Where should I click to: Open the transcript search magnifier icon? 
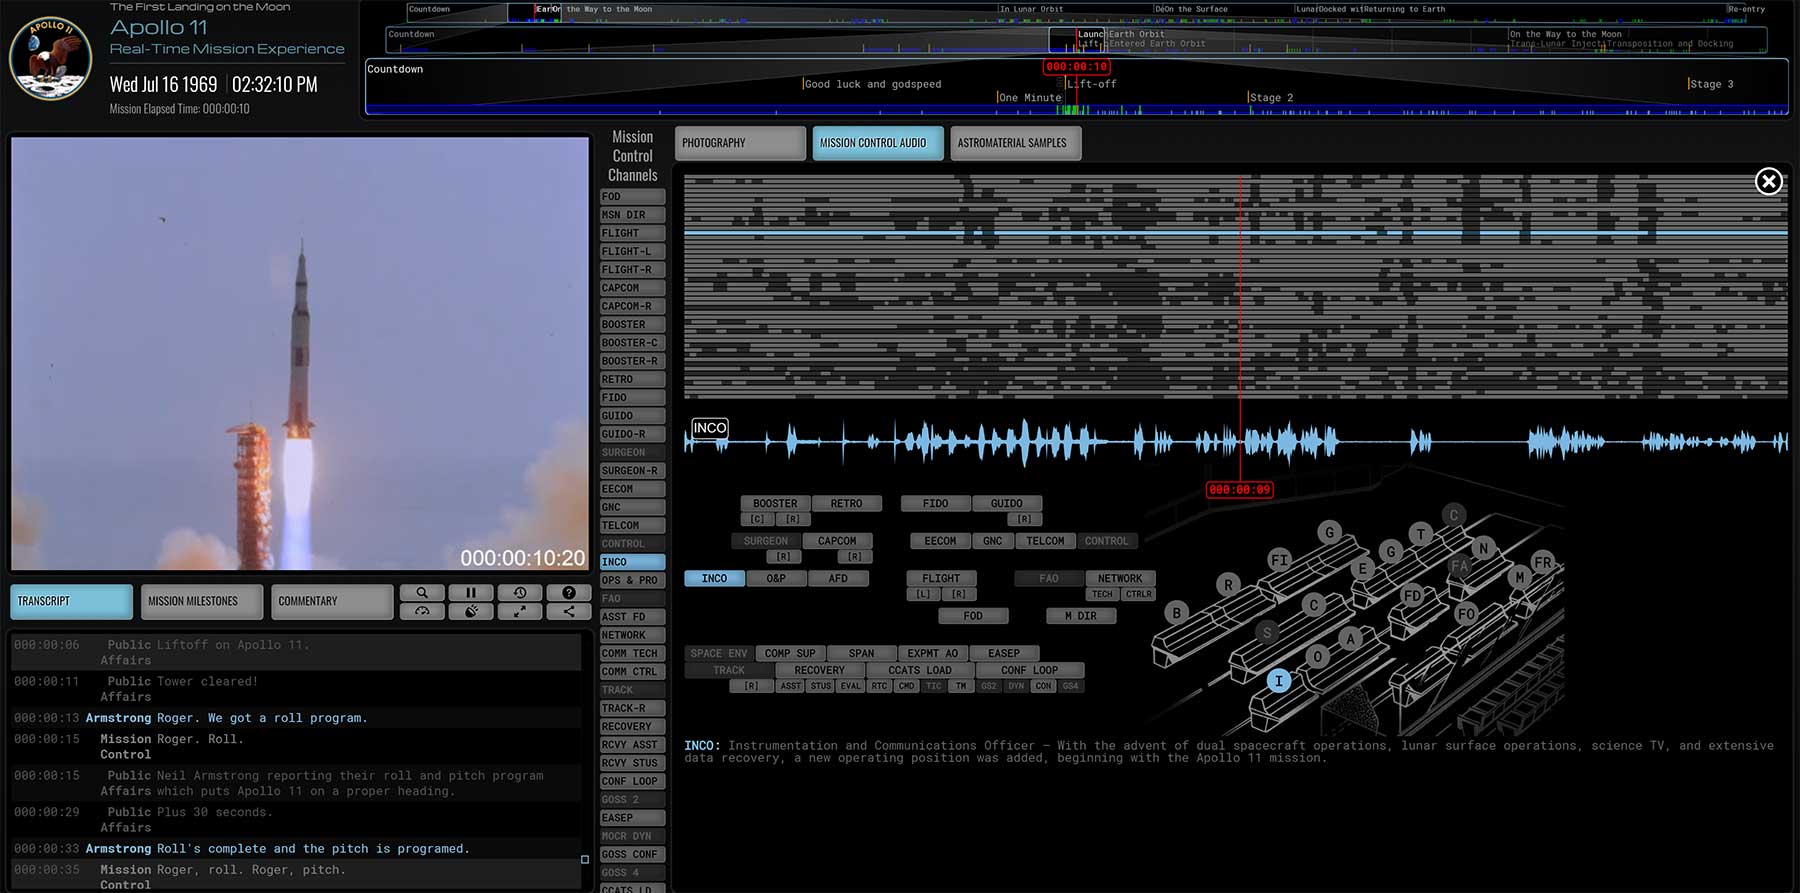[422, 593]
